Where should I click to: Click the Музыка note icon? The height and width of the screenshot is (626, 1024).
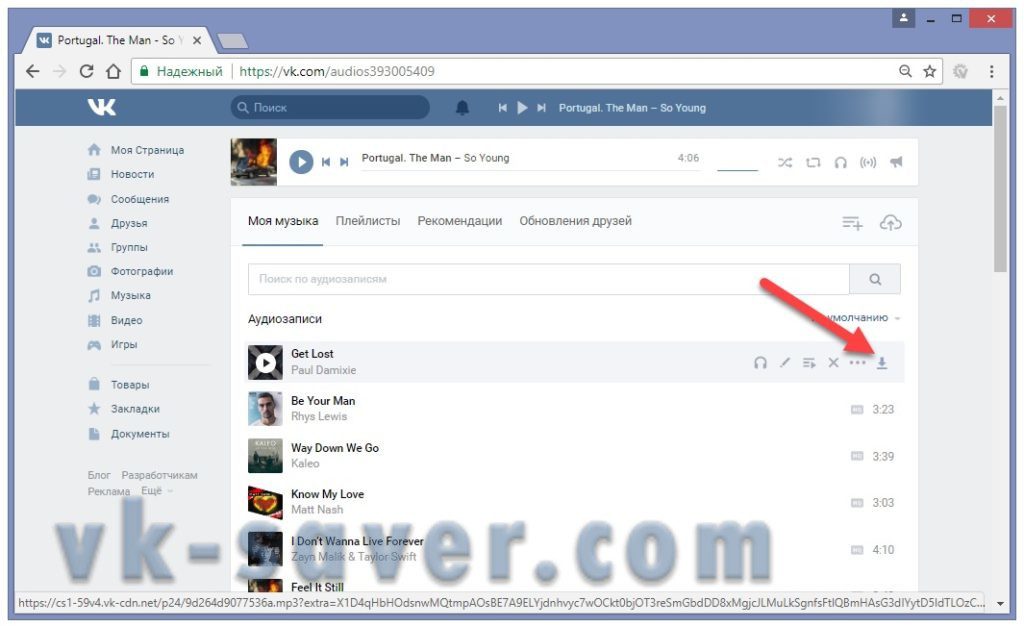pos(94,296)
